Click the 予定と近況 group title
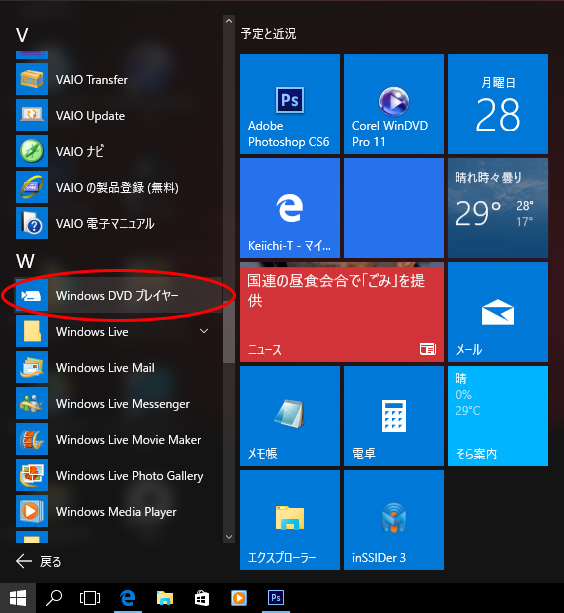 coord(269,34)
